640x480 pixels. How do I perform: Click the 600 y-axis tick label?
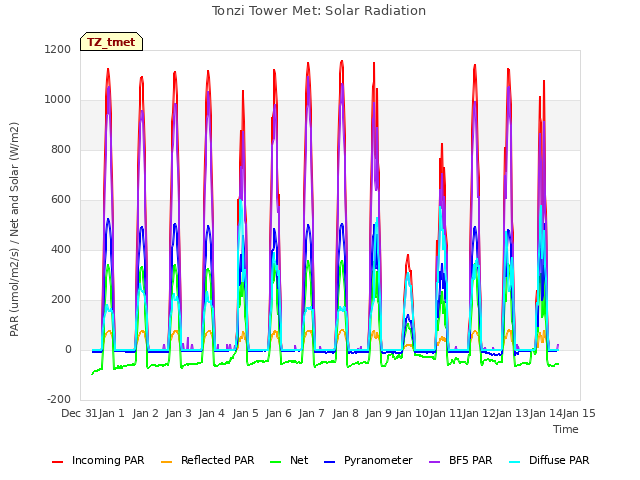[x=61, y=199]
